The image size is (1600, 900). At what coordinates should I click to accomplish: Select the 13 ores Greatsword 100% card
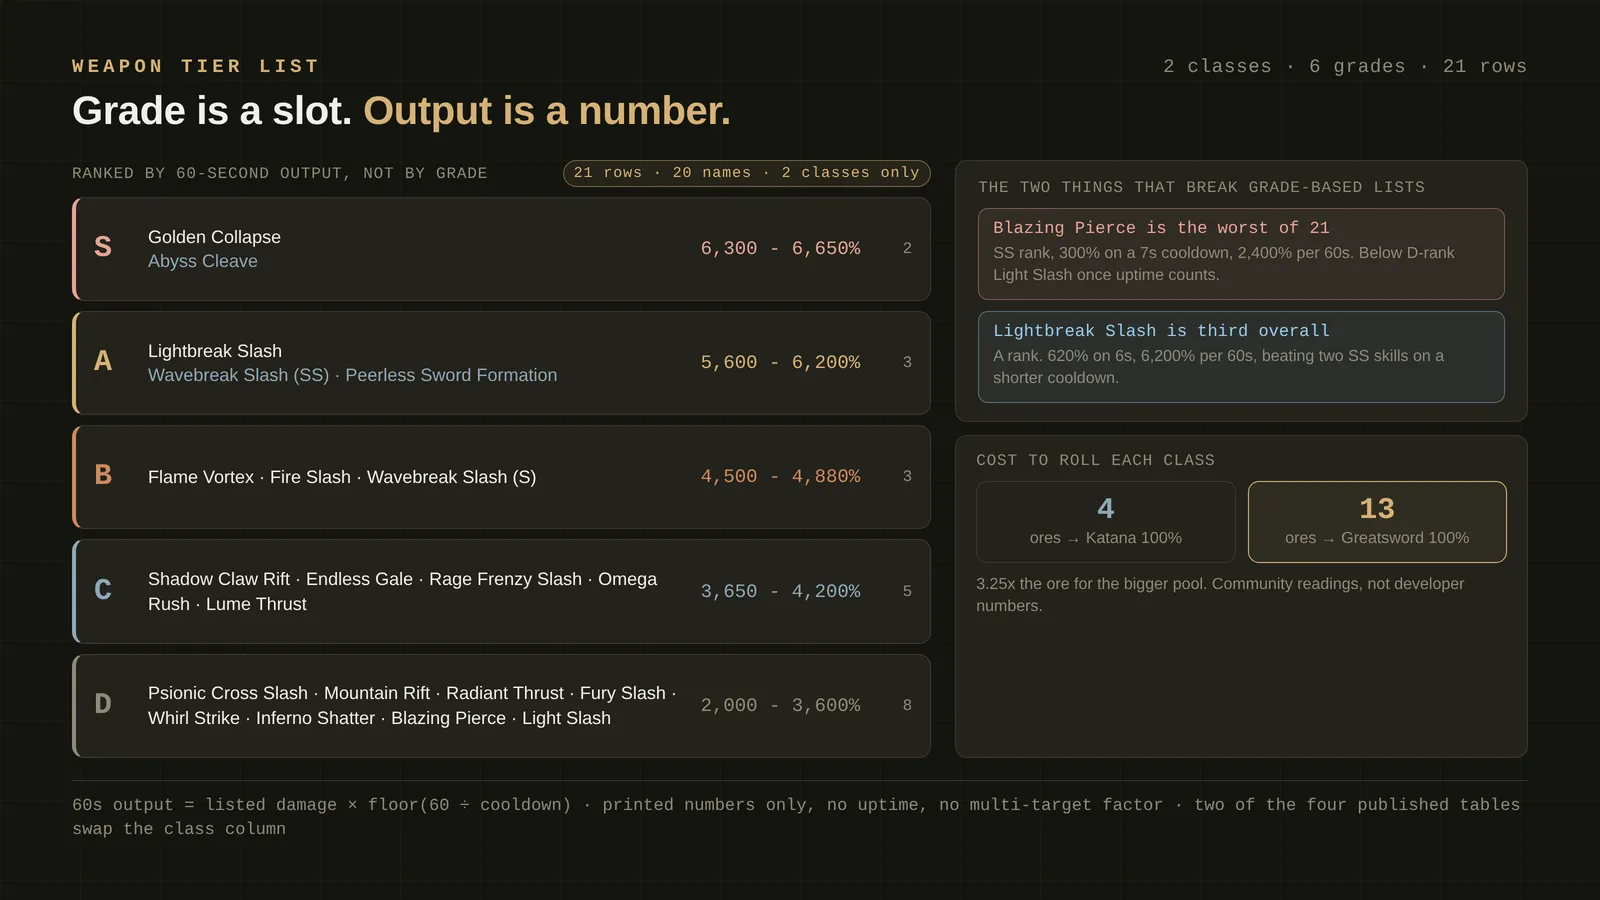coord(1377,522)
